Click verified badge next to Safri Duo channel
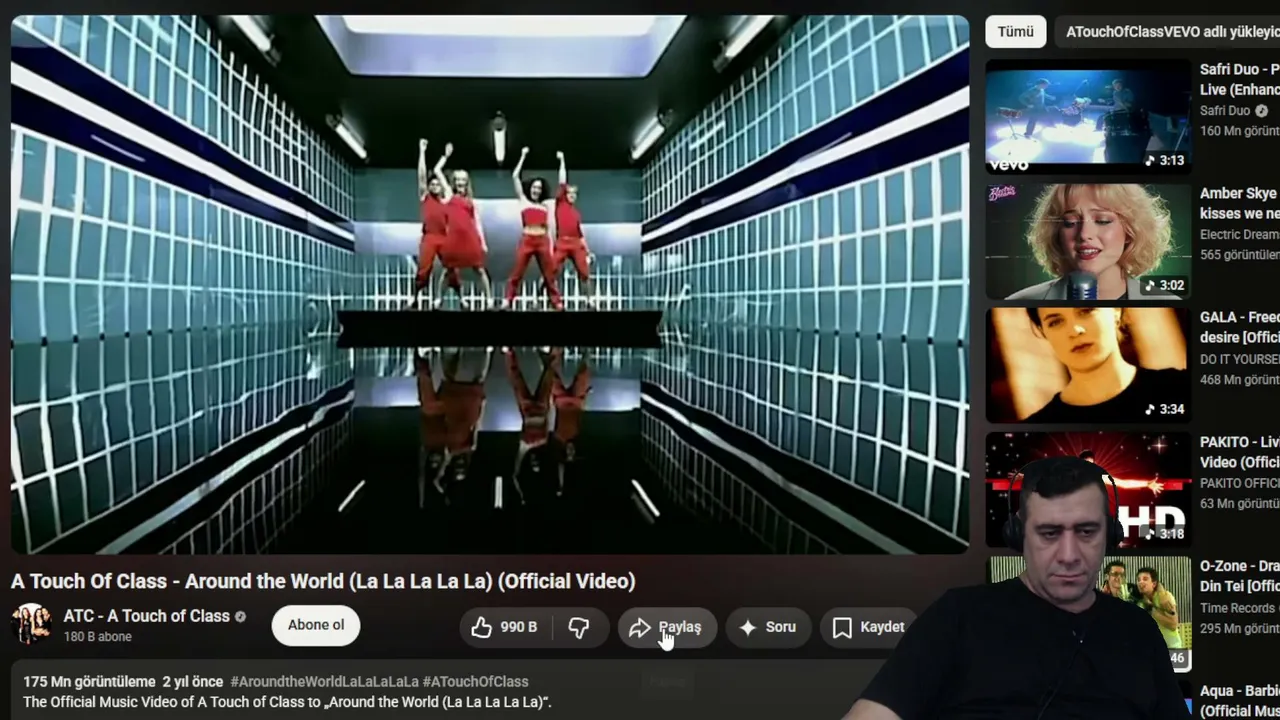Screen dimensions: 1280x720 [1262, 111]
